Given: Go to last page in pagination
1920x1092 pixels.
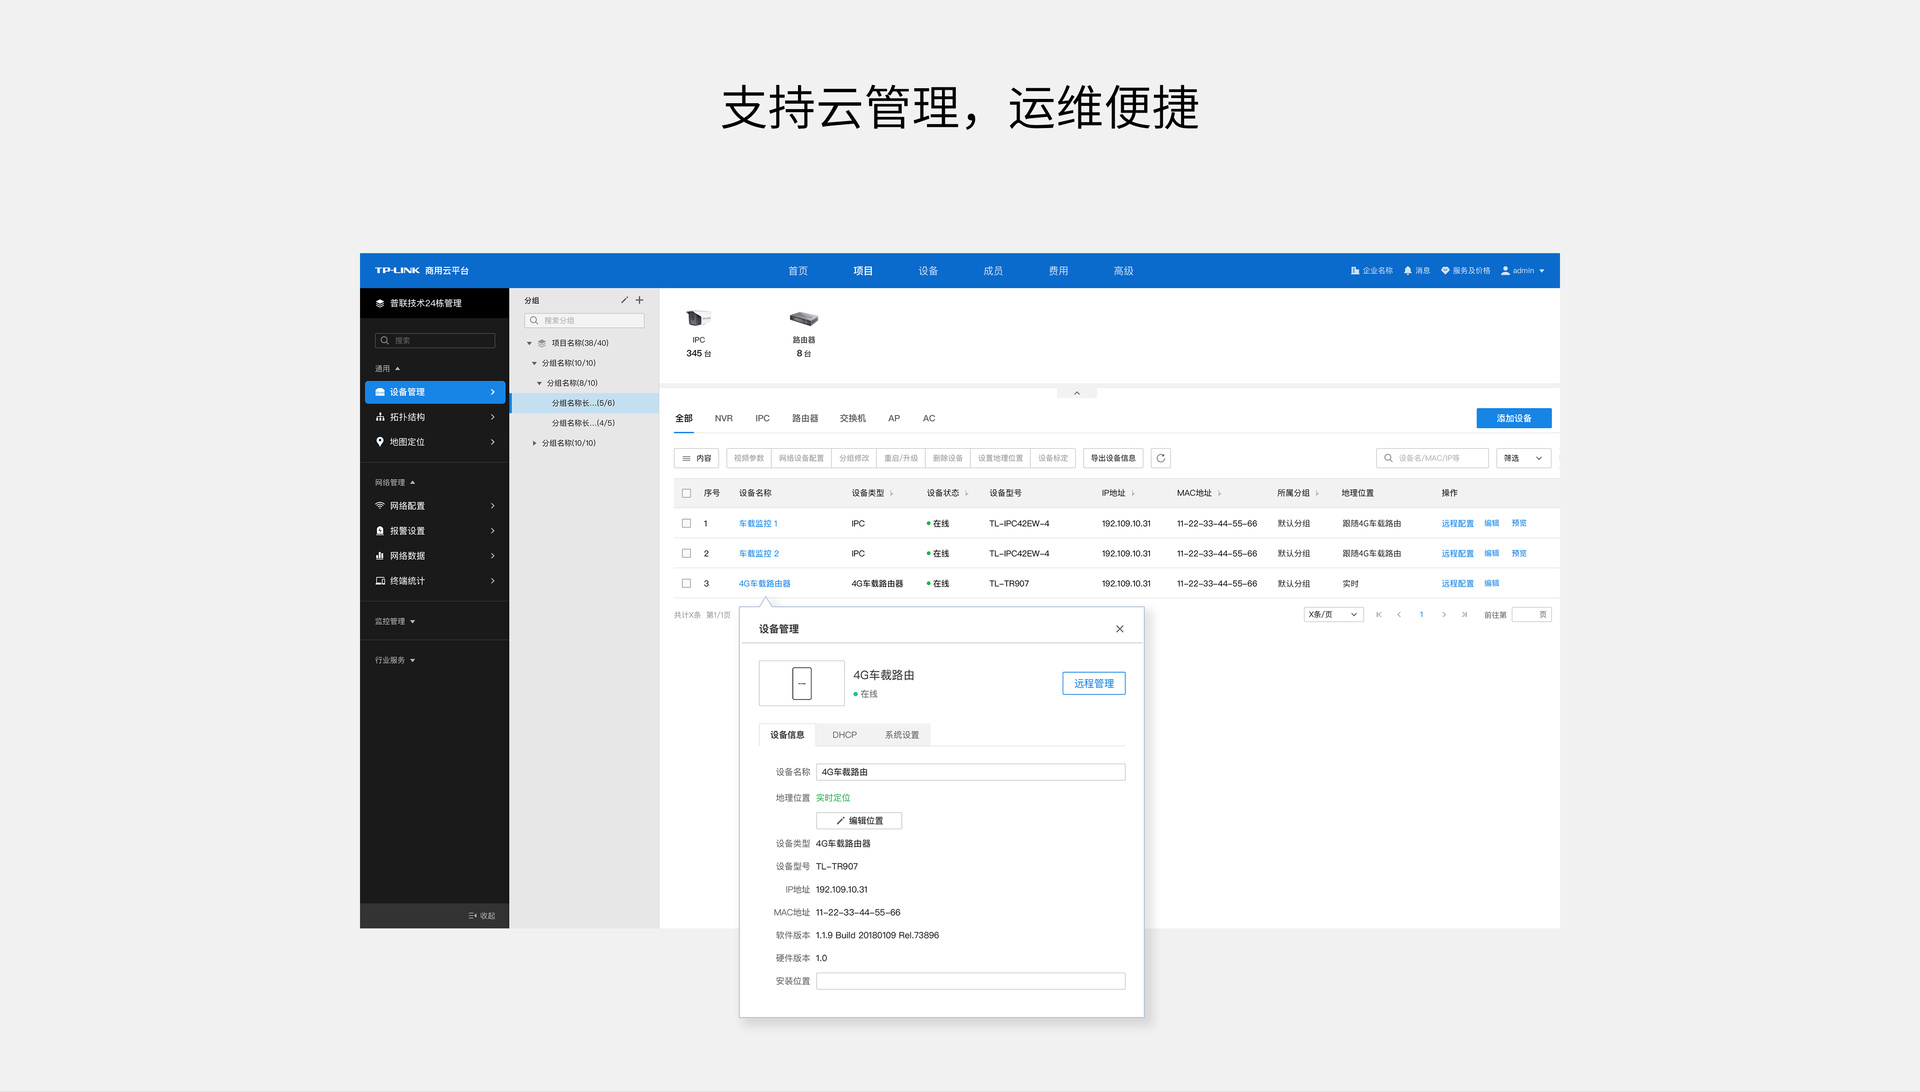Looking at the screenshot, I should pos(1464,615).
